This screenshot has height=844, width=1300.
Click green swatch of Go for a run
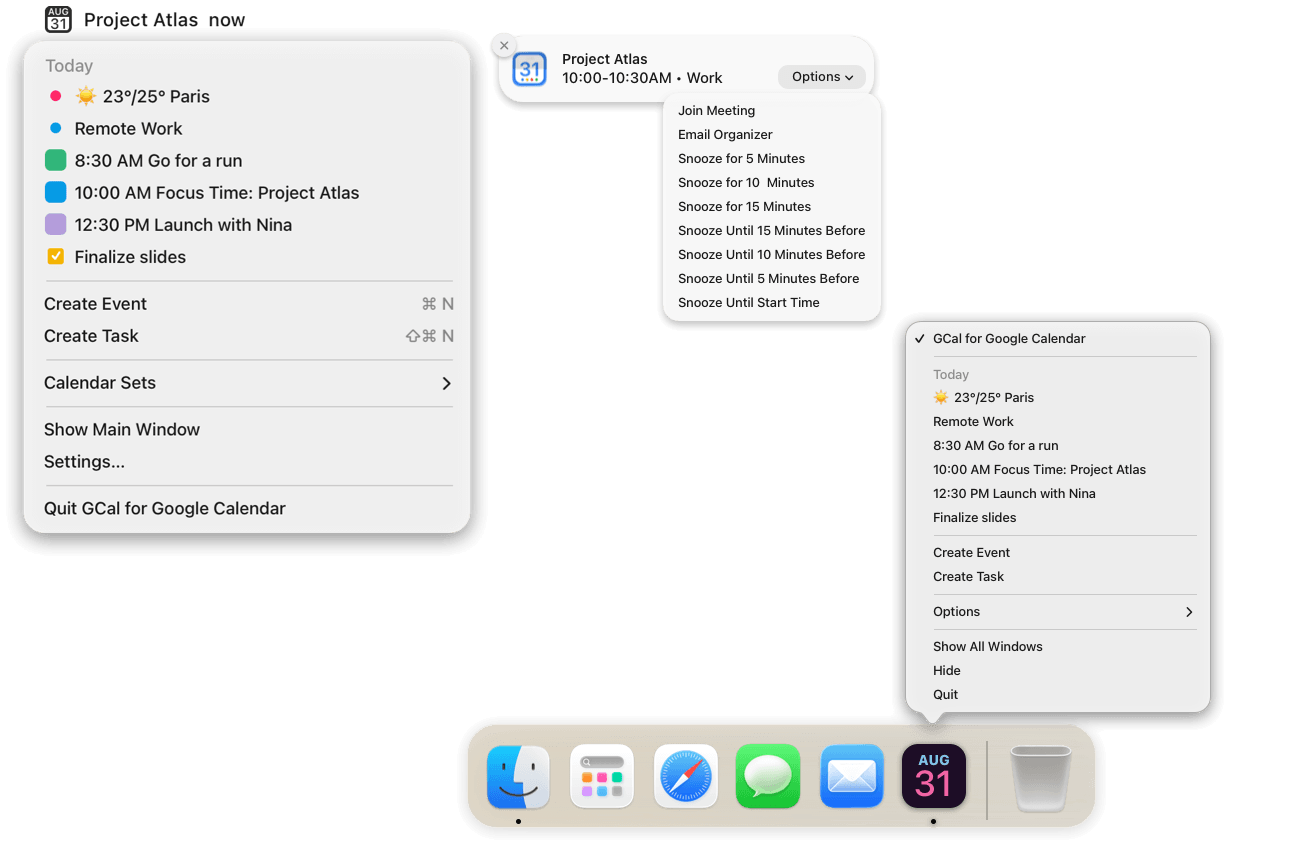click(56, 160)
